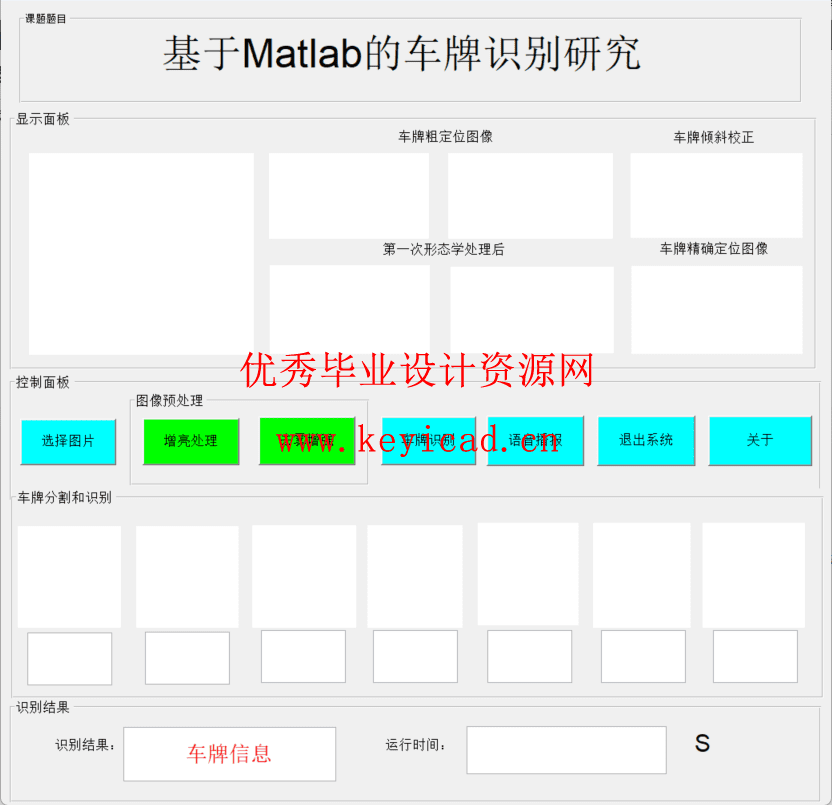The height and width of the screenshot is (805, 832).
Task: Click the 运行时间： label text
Action: tap(415, 745)
